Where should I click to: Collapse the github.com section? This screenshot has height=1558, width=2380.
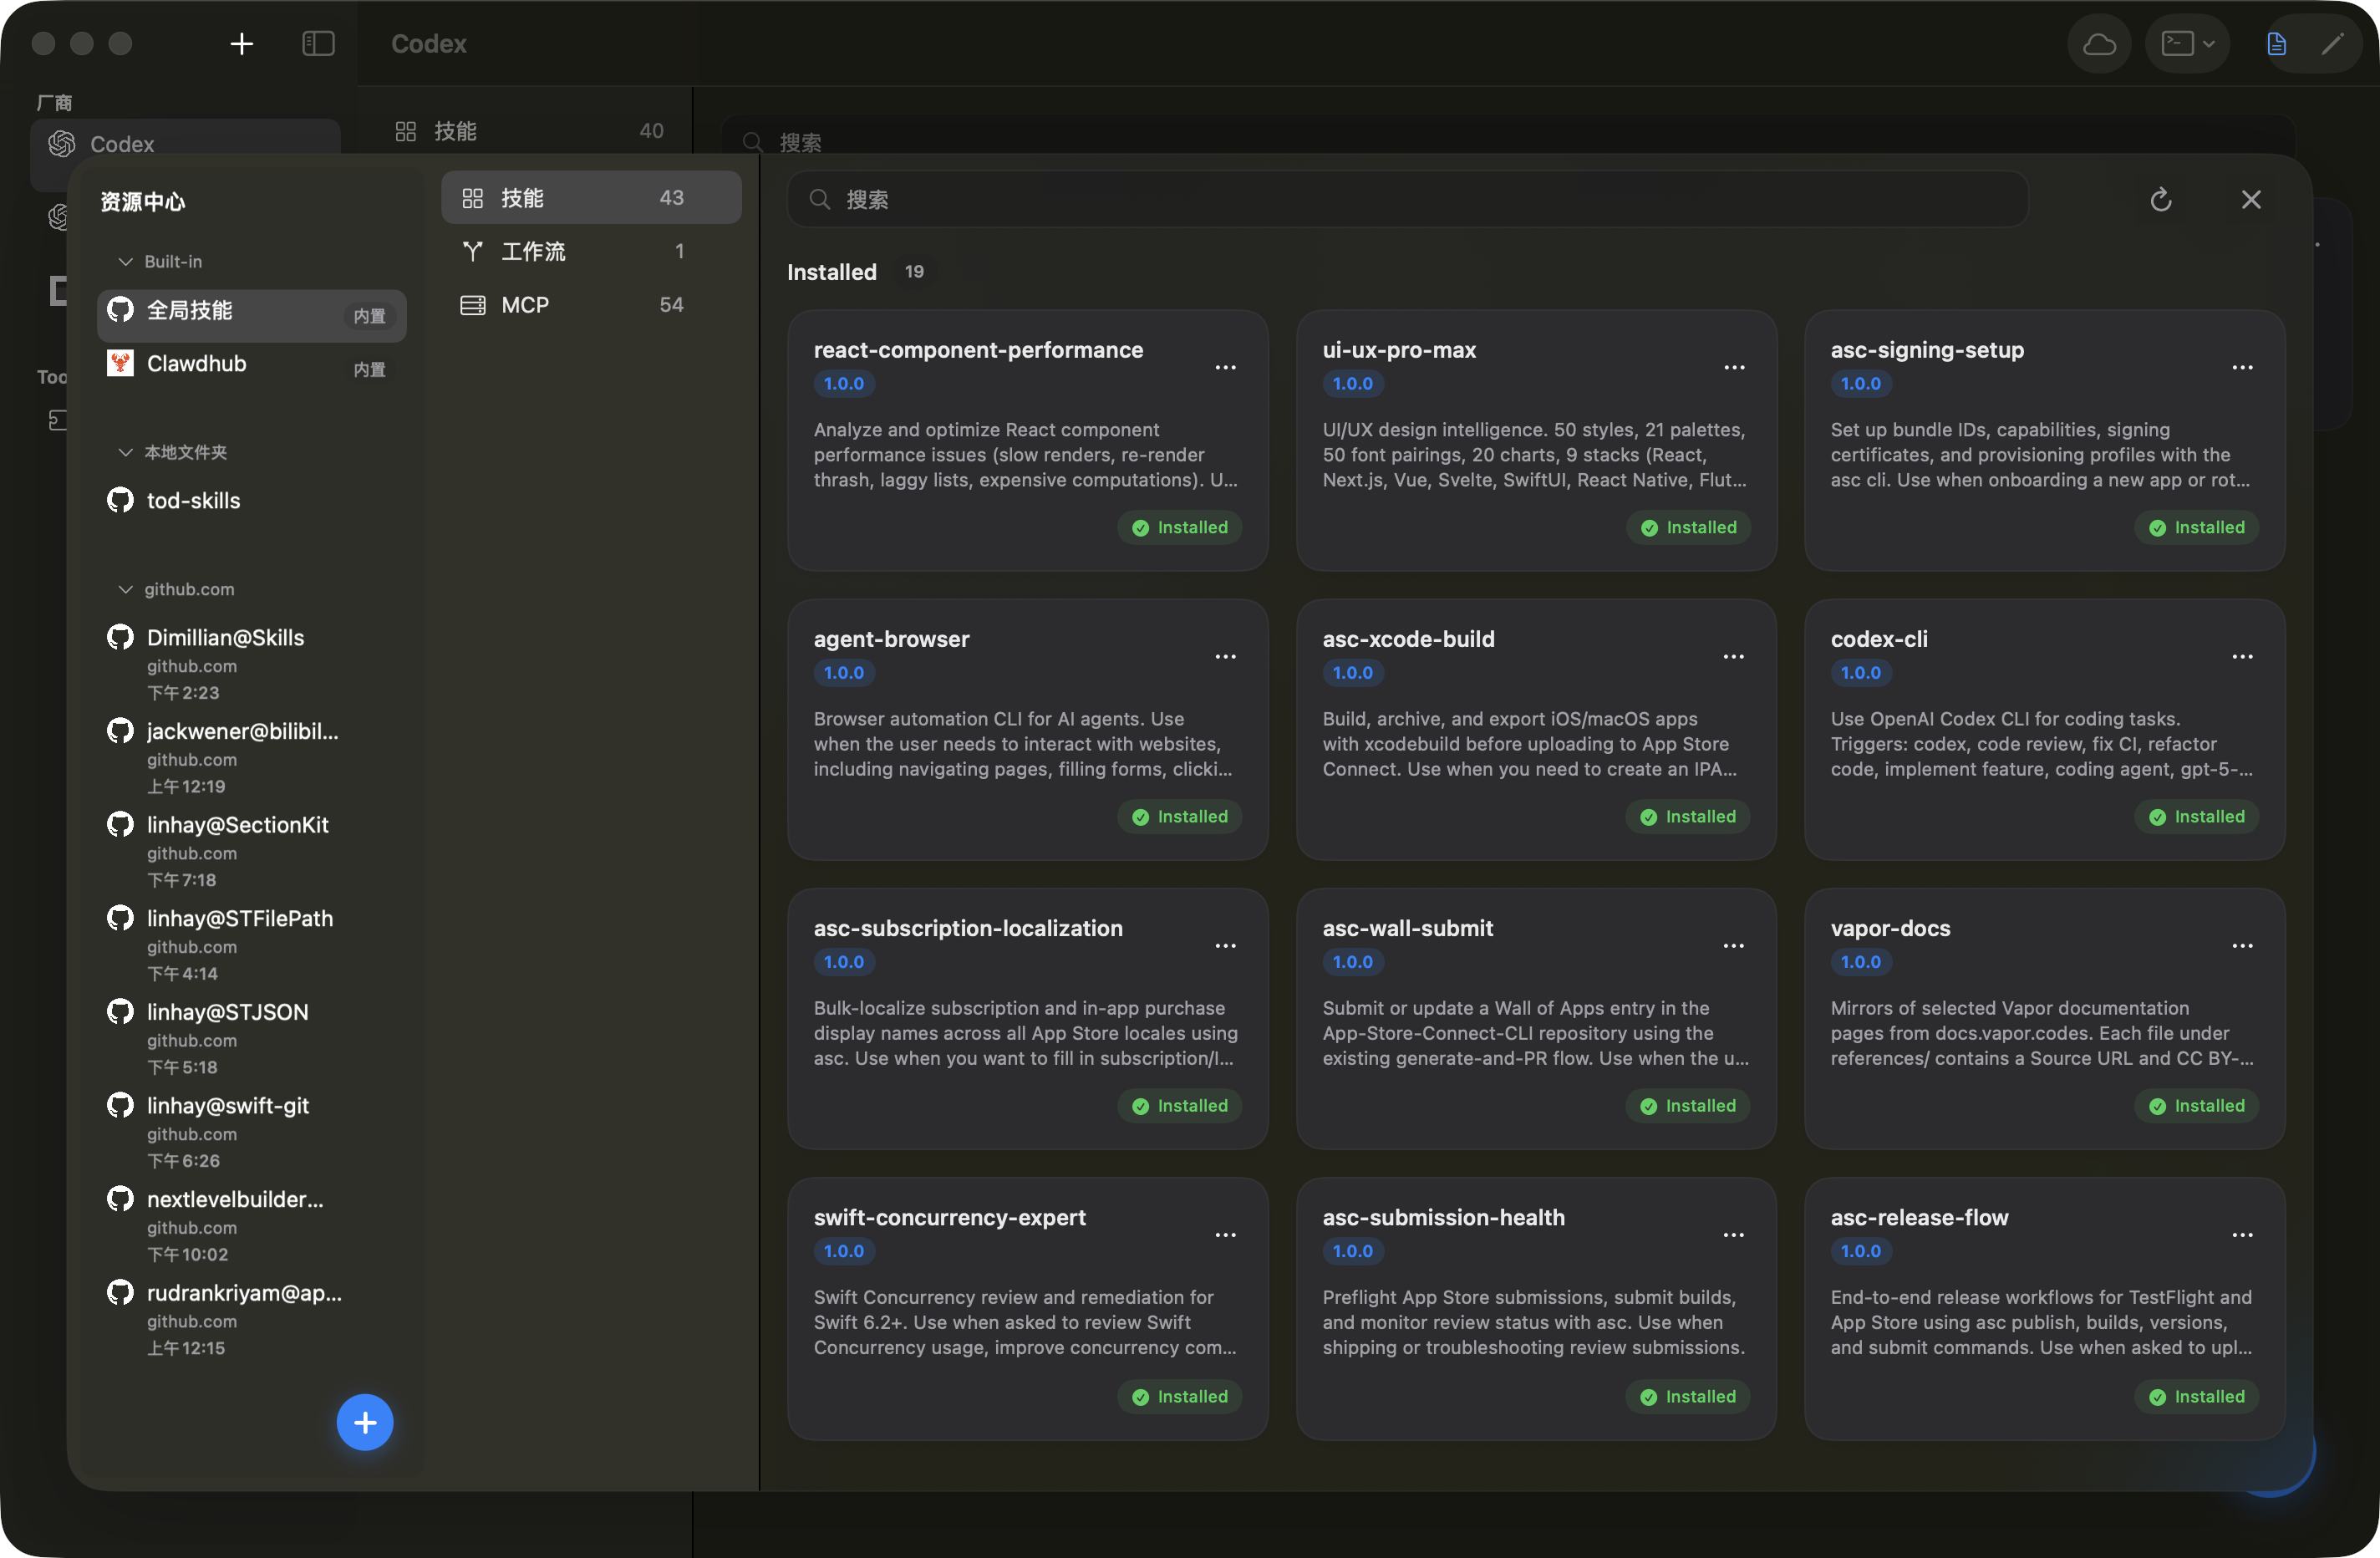(x=126, y=590)
